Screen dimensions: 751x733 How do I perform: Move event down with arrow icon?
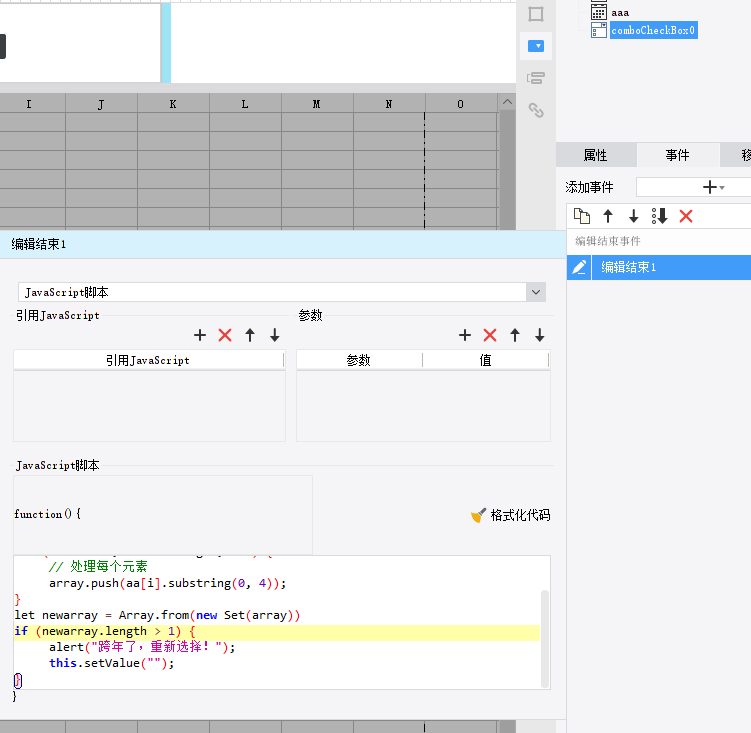tap(633, 216)
